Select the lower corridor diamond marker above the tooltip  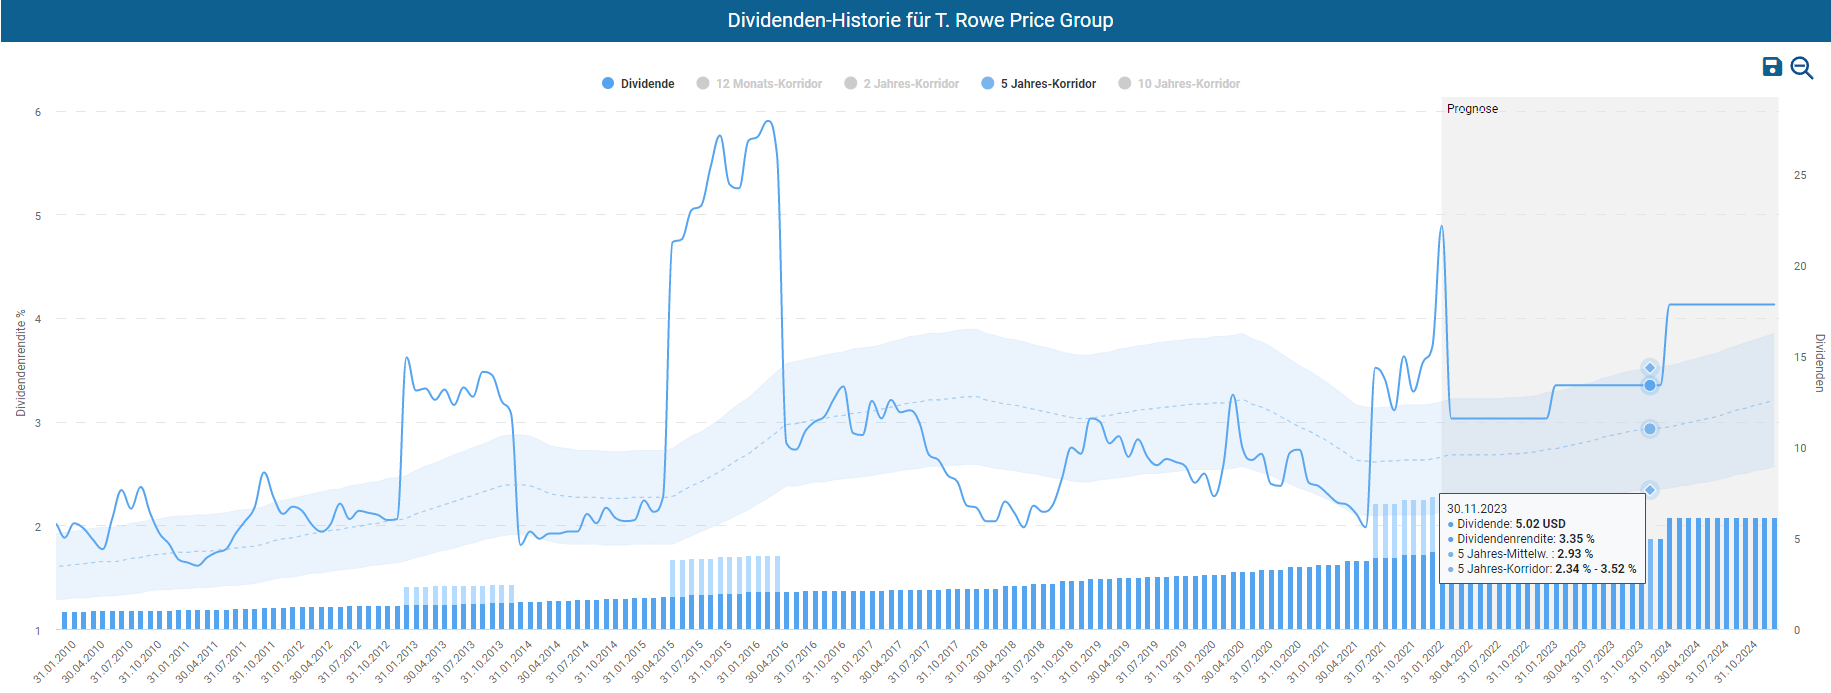click(1650, 489)
